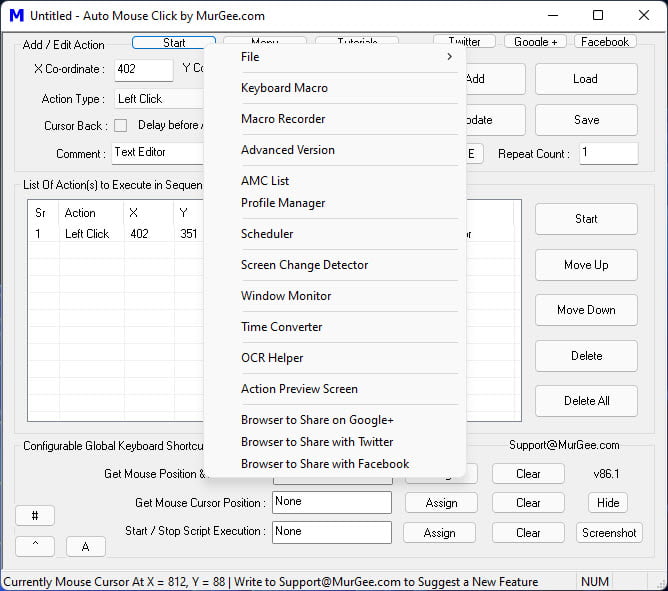668x591 pixels.
Task: Click the Add action button
Action: coord(495,79)
